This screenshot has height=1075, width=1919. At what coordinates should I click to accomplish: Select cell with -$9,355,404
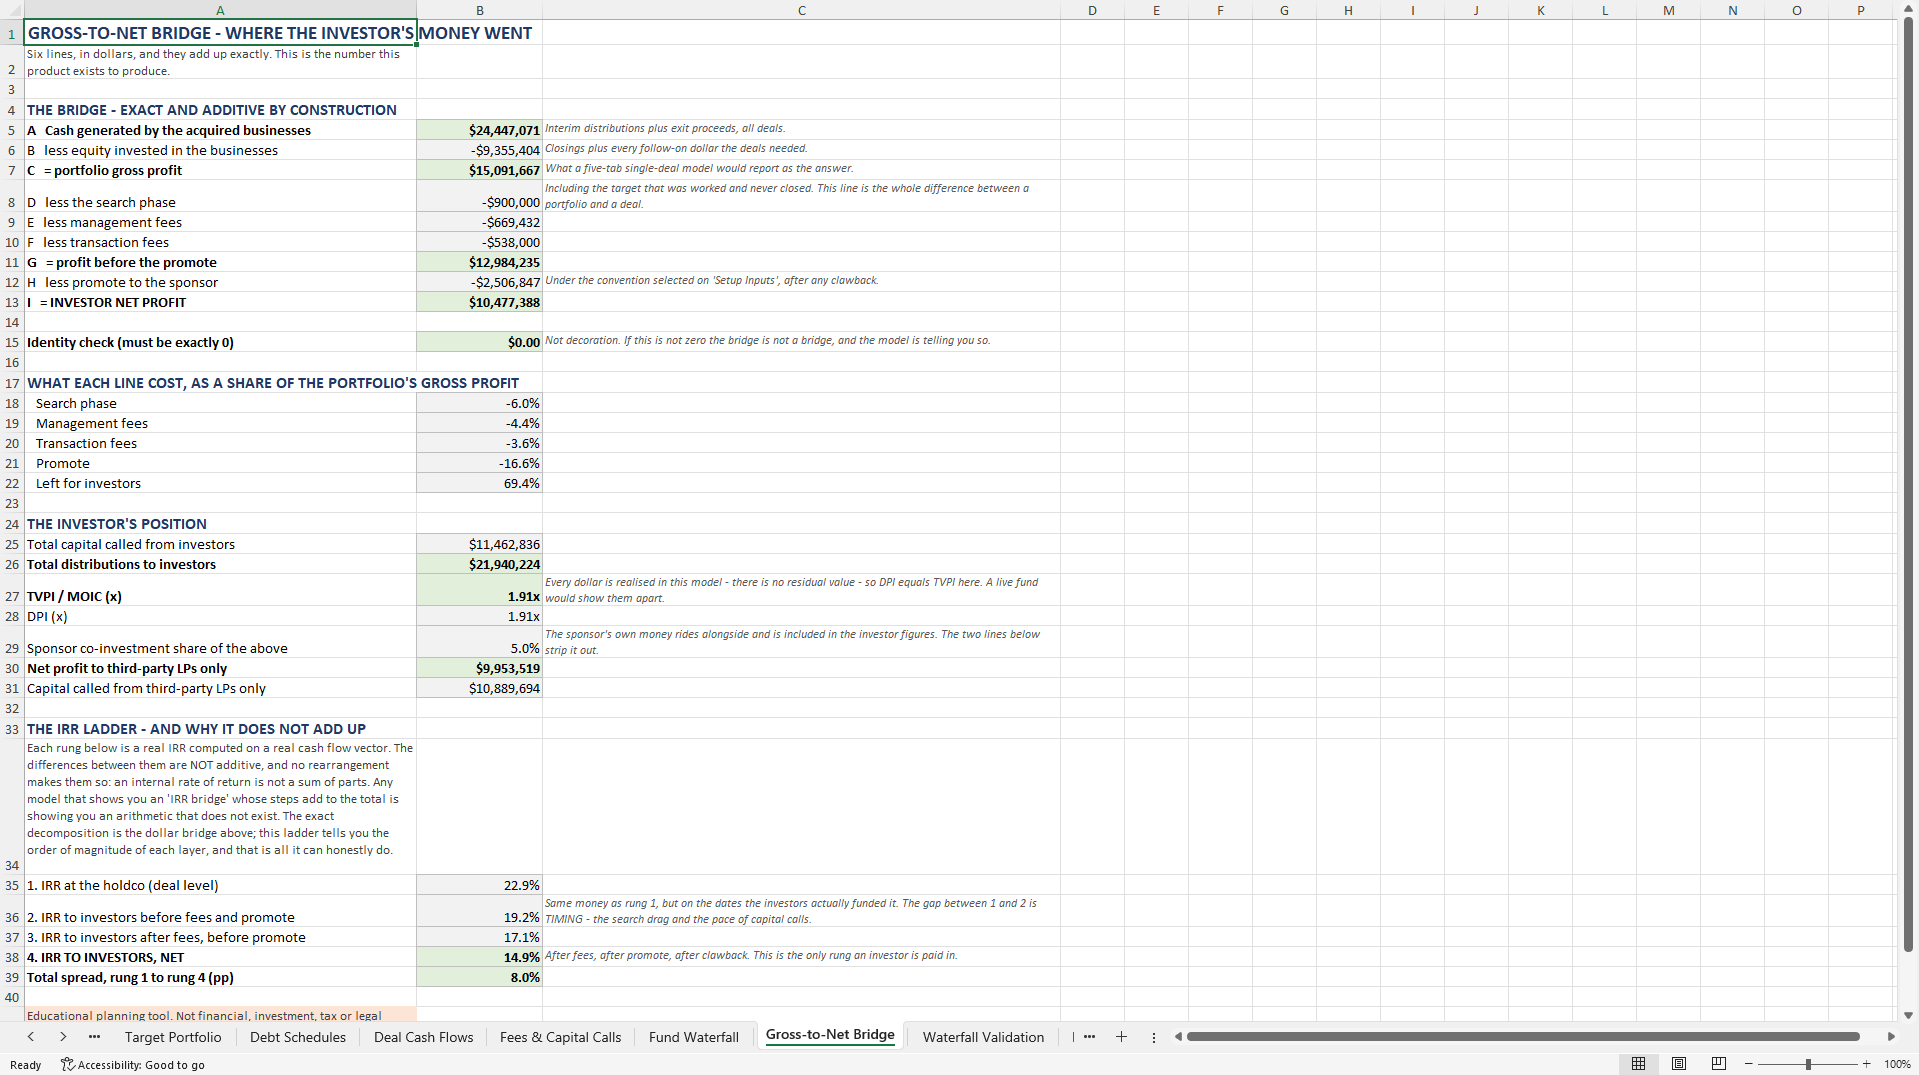tap(479, 150)
